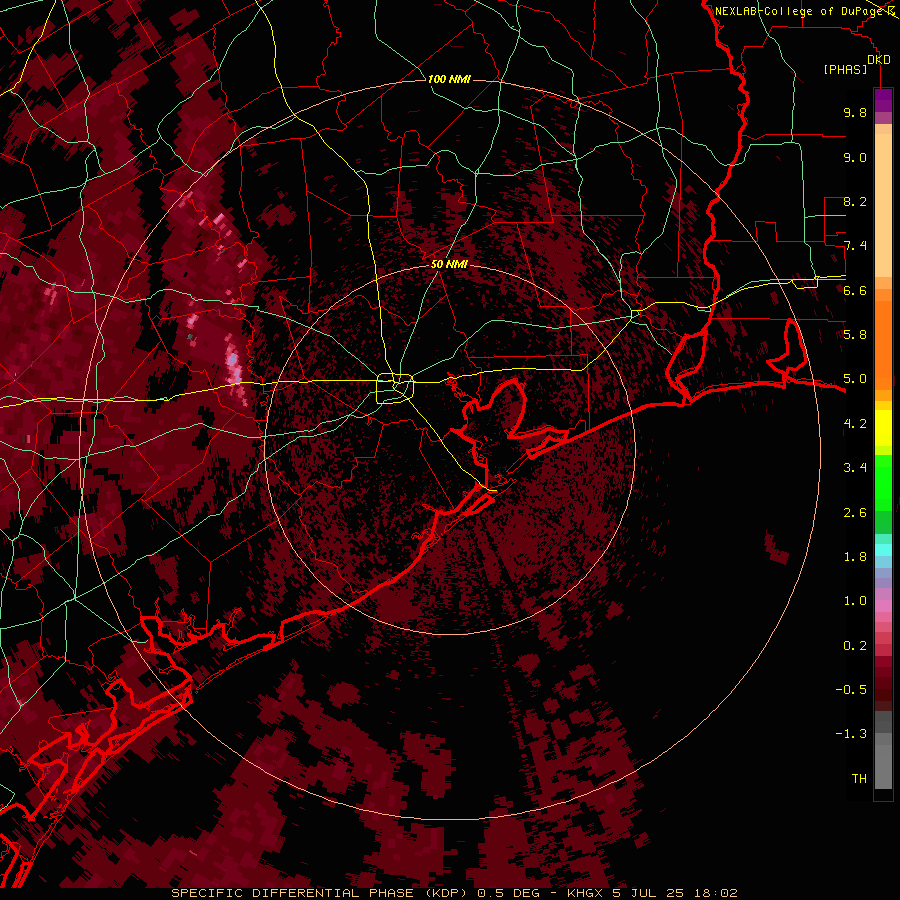Pick the yellow segment of the color bar
Image resolution: width=900 pixels, height=900 pixels.
[x=883, y=428]
